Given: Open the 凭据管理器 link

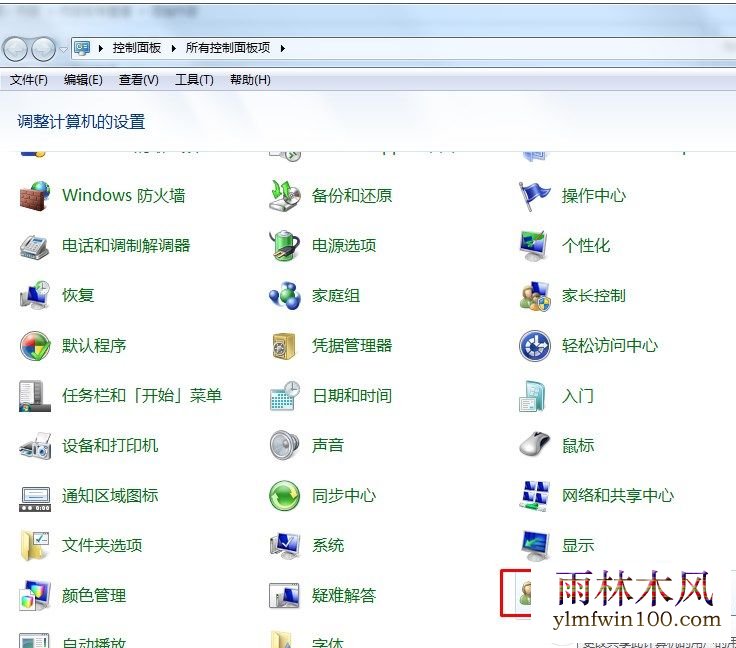Looking at the screenshot, I should tap(352, 346).
